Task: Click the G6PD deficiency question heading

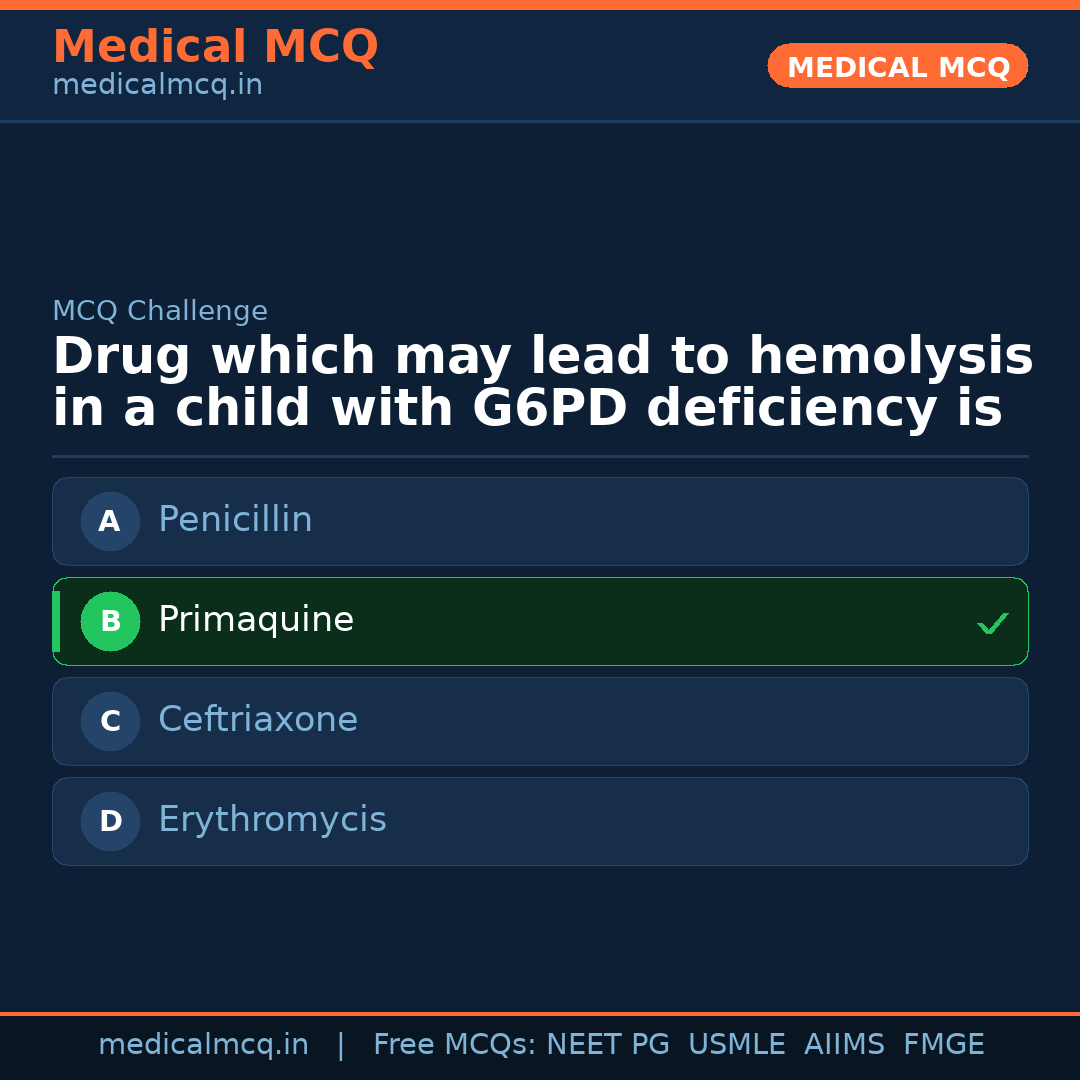Action: coord(542,383)
